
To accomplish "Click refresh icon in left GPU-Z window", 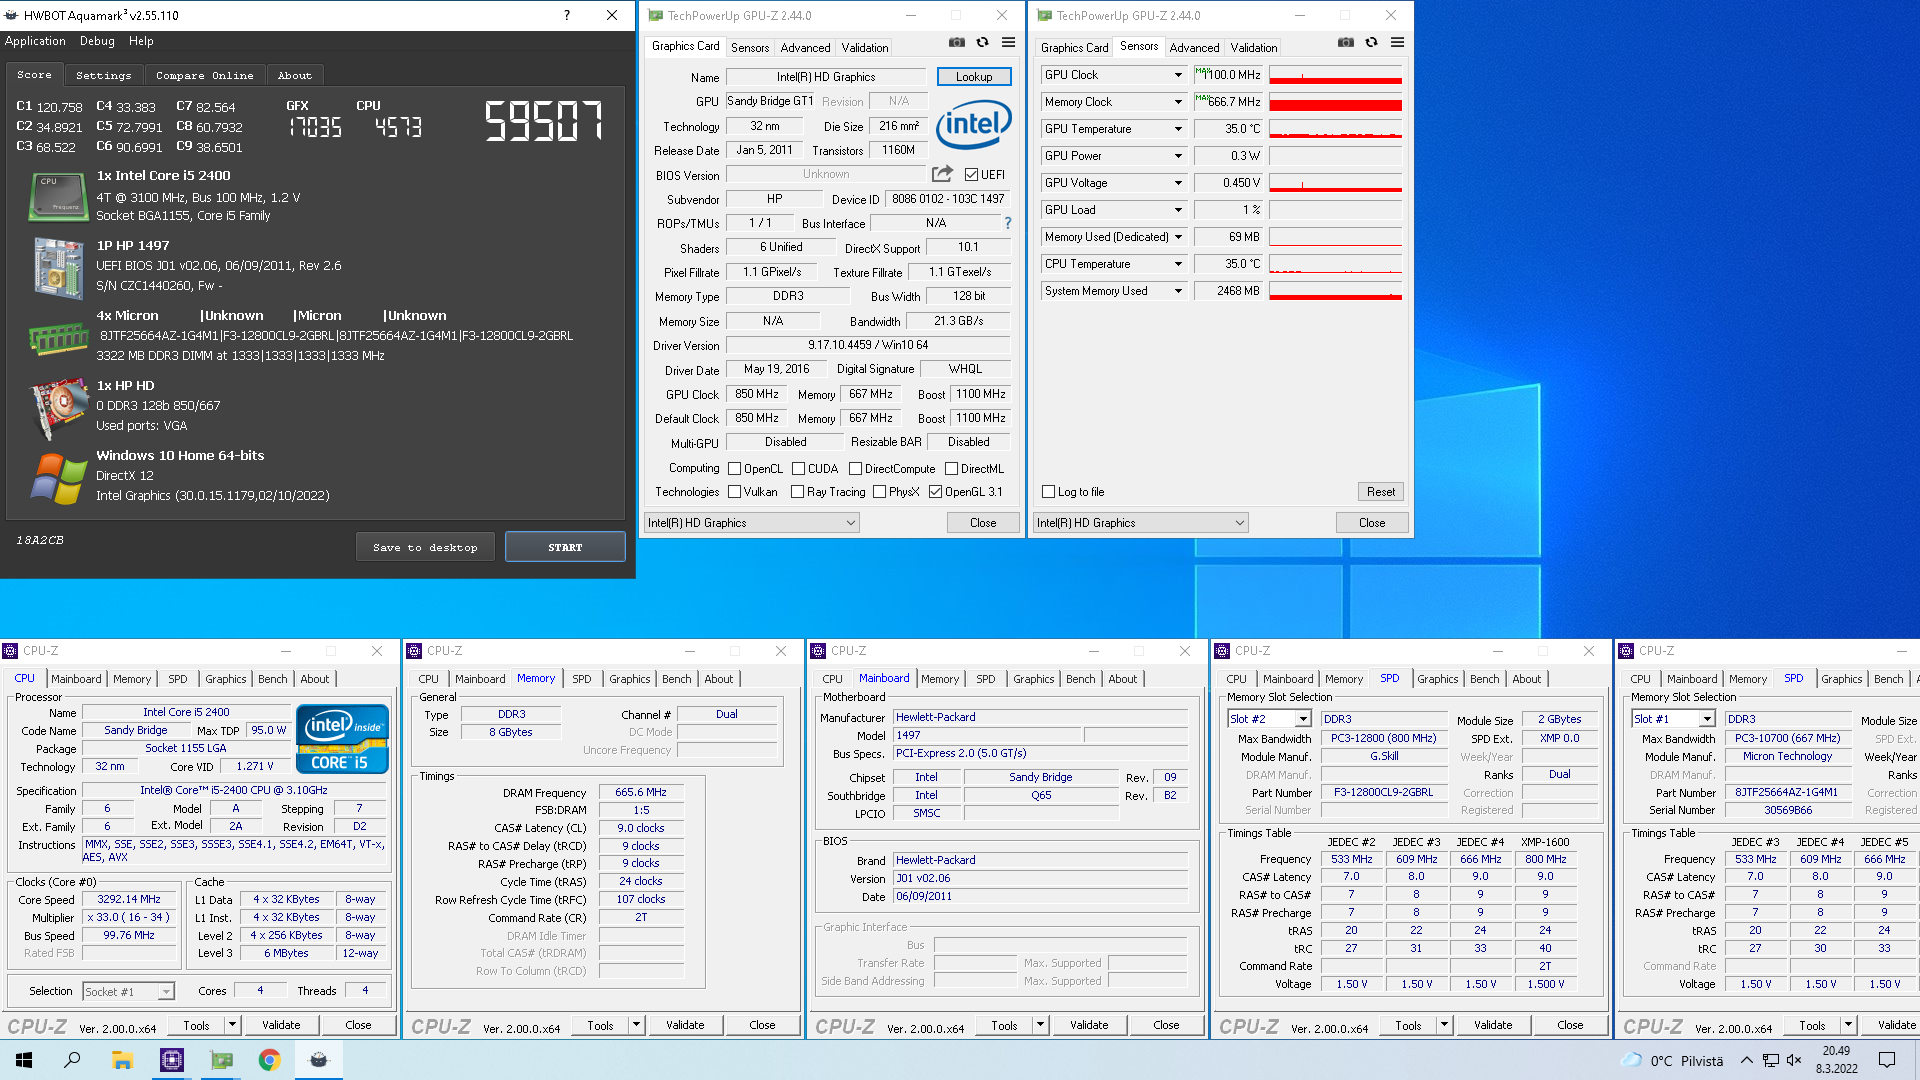I will coord(983,43).
